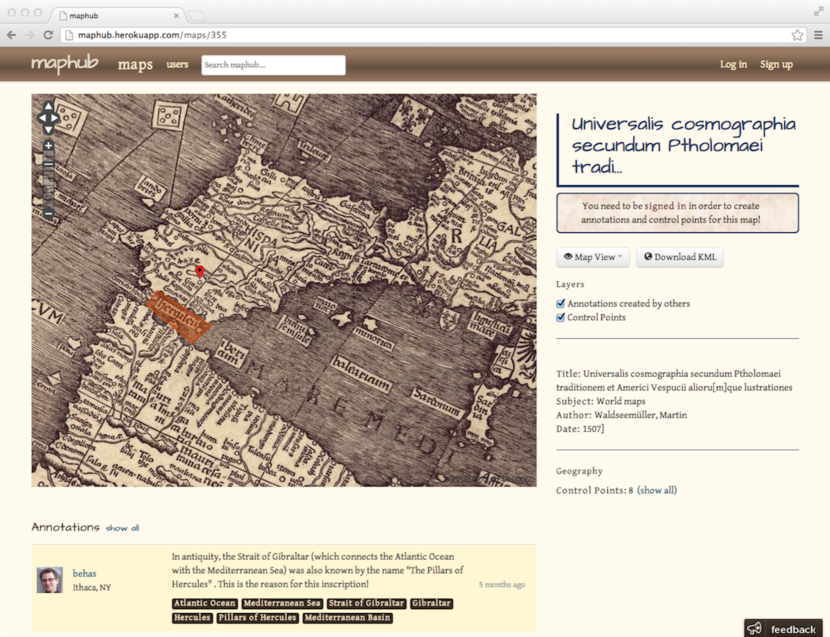The height and width of the screenshot is (637, 830).
Task: Pan the map right with arrow control
Action: pos(56,118)
